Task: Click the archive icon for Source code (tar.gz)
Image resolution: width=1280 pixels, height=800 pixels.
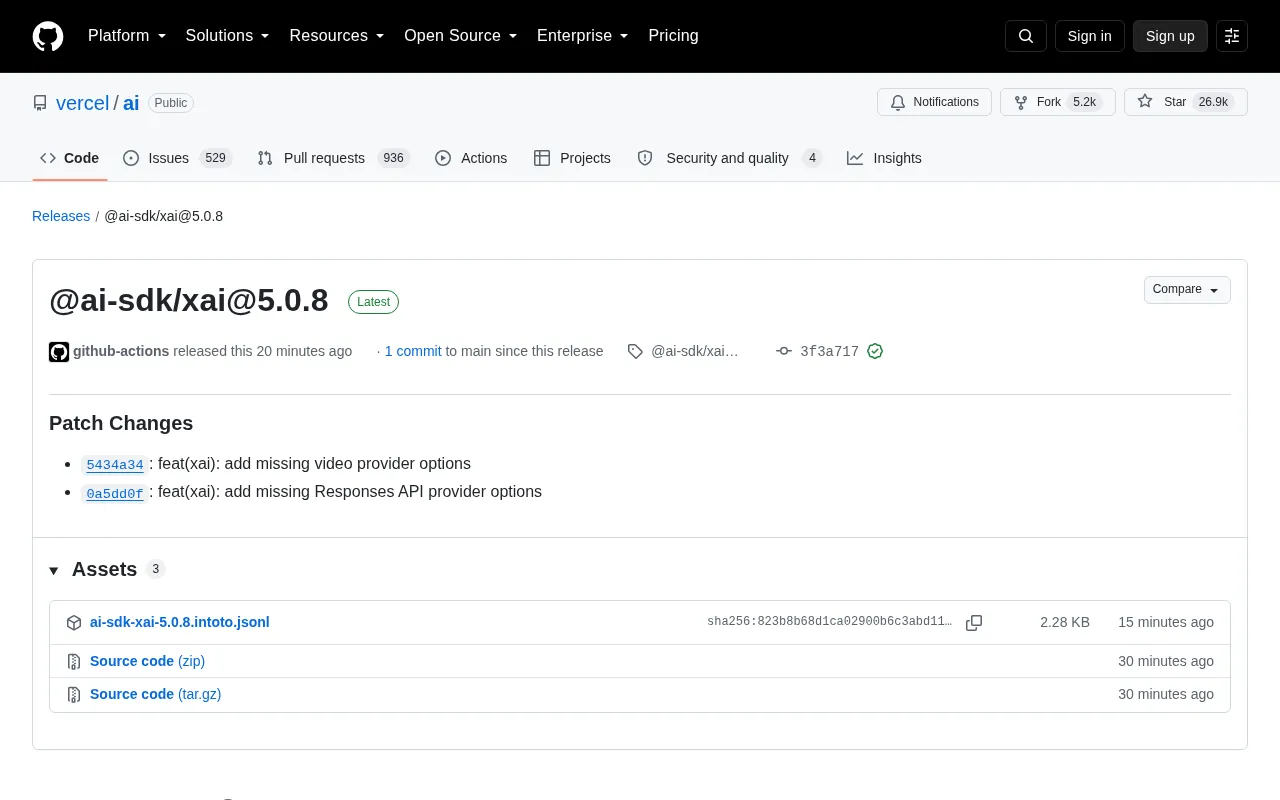Action: pyautogui.click(x=74, y=694)
